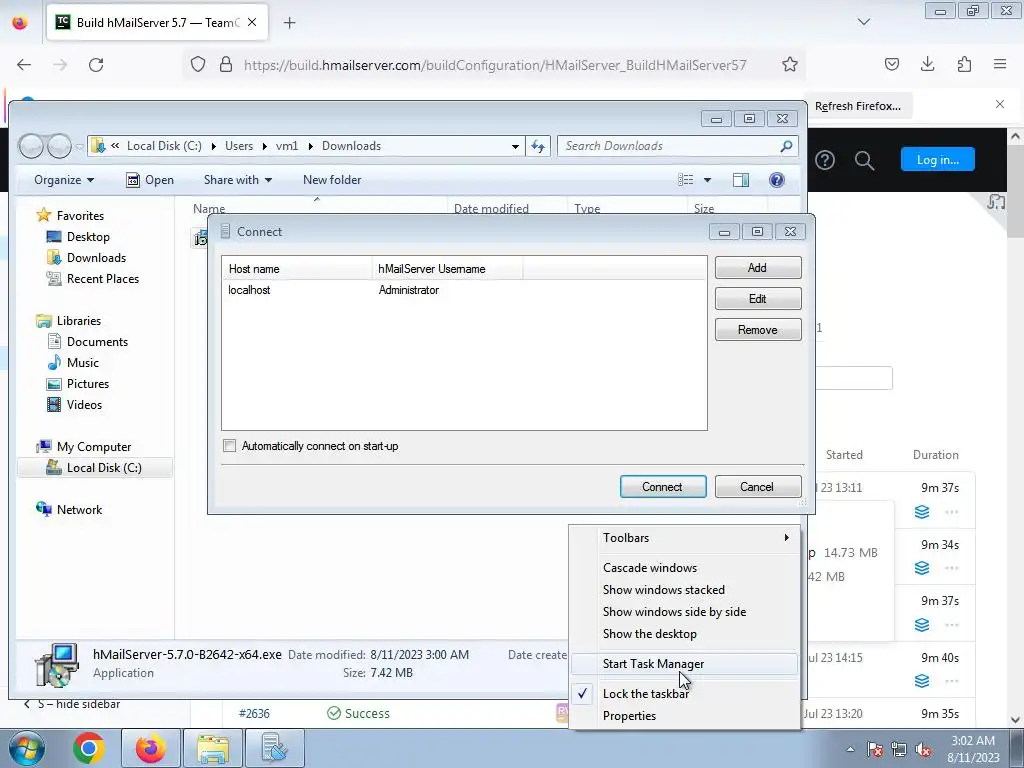List all tabs with the chevron
This screenshot has height=768, width=1024.
click(864, 22)
